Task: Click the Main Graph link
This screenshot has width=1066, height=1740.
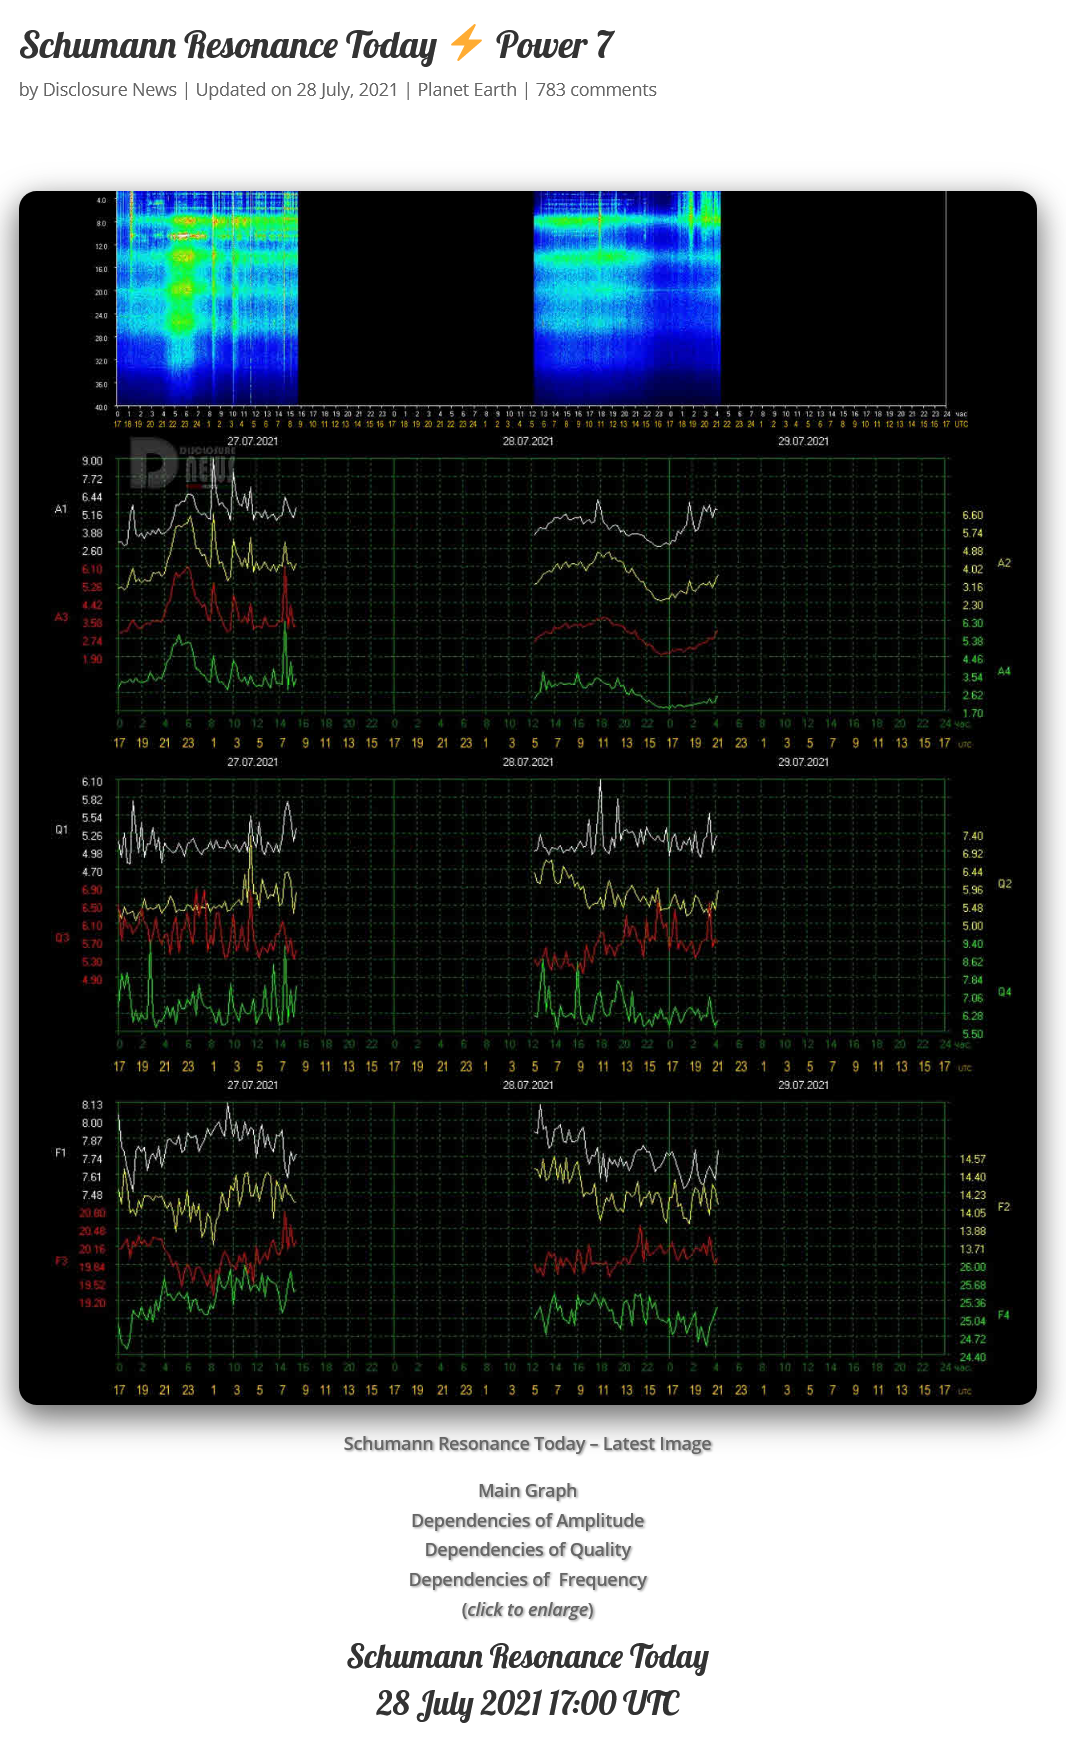Action: coord(528,1491)
